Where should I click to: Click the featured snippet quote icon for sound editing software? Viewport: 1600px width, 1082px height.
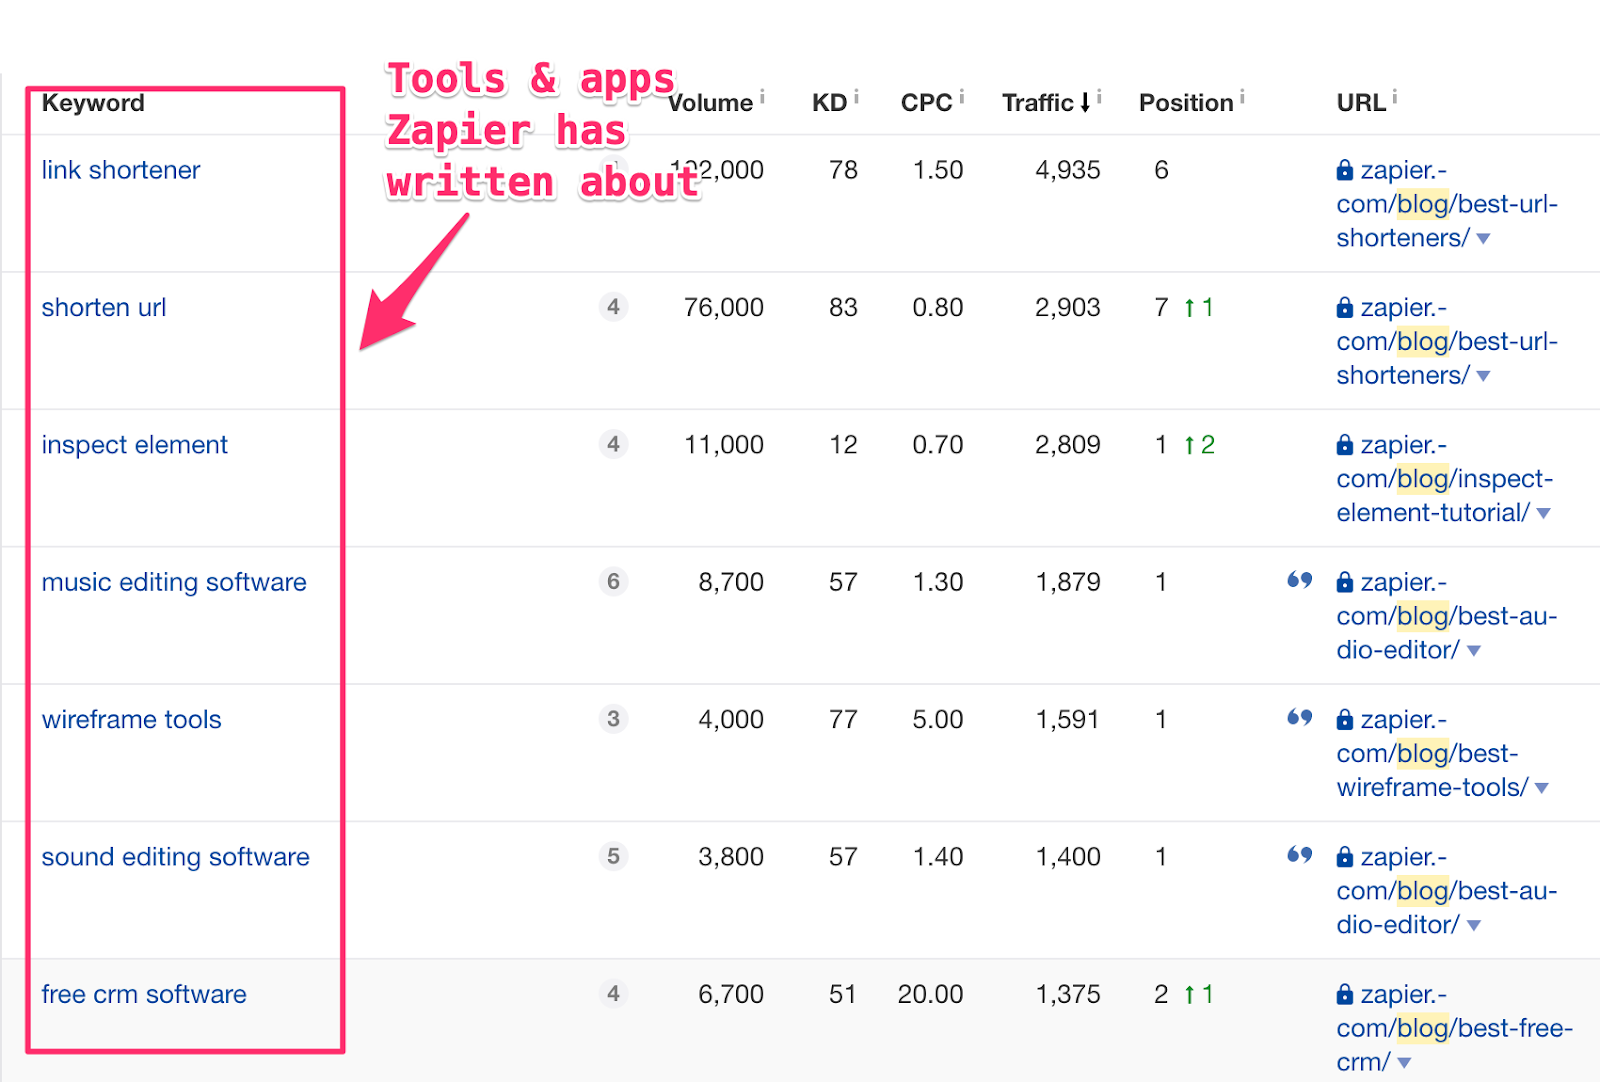[1299, 854]
